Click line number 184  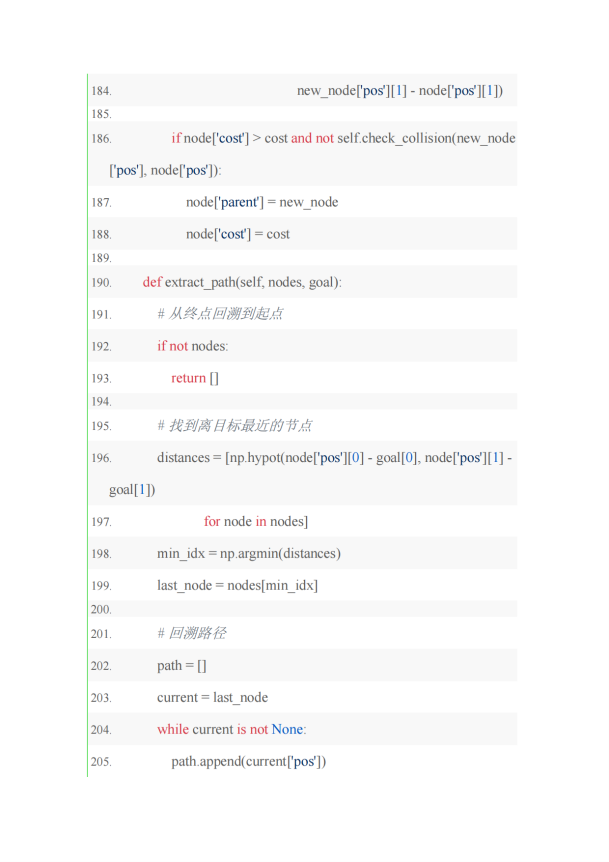(x=101, y=91)
